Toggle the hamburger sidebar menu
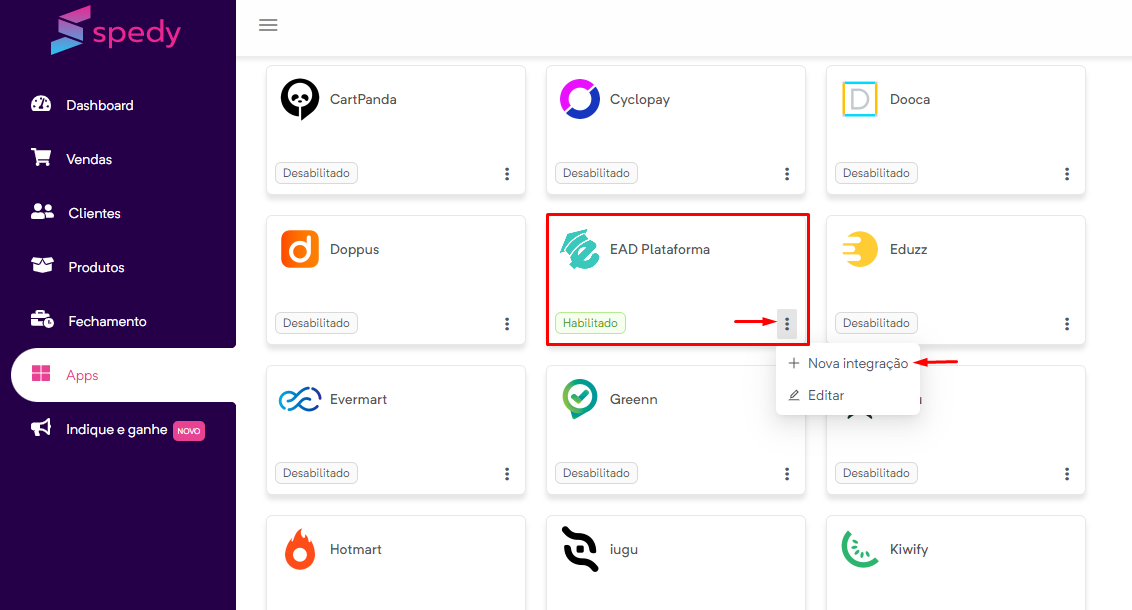 pos(268,25)
